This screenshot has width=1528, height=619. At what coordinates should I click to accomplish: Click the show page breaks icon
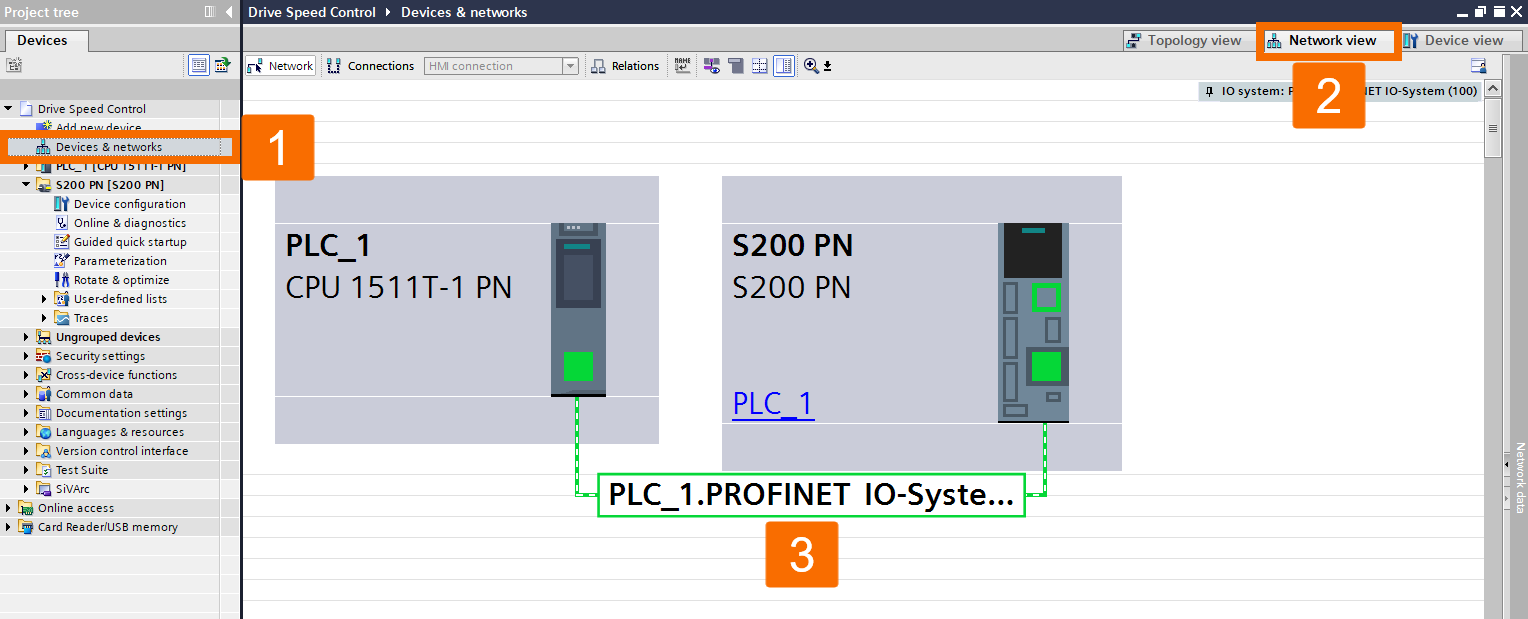[x=736, y=66]
